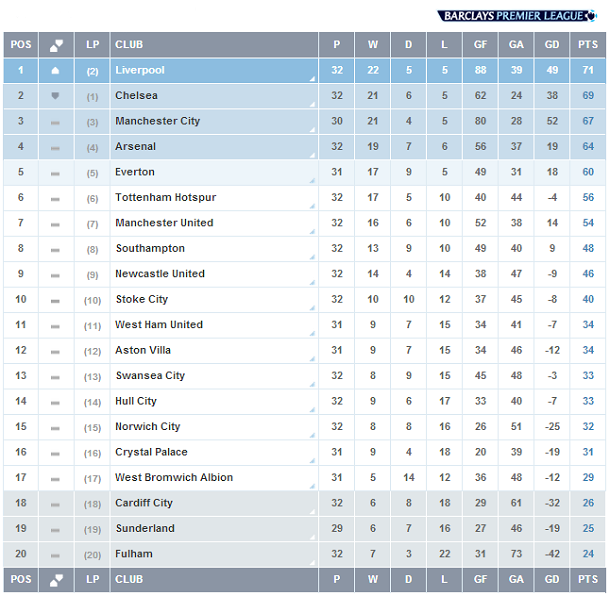This screenshot has height=596, width=610.
Task: Click Chelsea's downward movement arrow icon
Action: coord(55,96)
